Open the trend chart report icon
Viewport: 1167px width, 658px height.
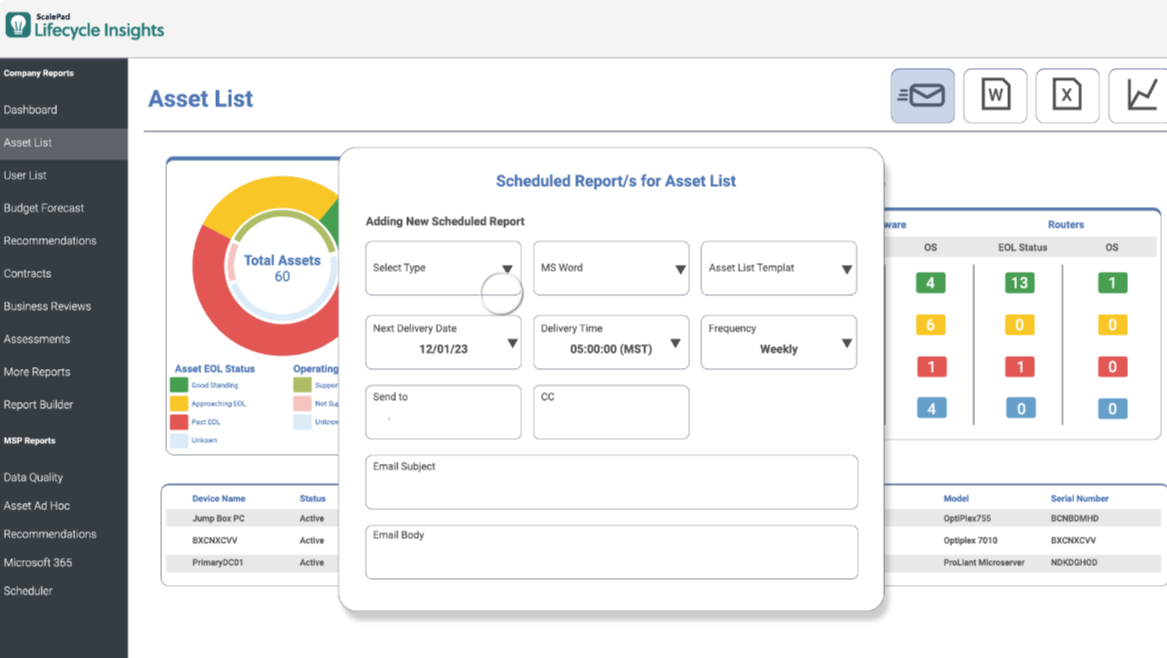1140,95
